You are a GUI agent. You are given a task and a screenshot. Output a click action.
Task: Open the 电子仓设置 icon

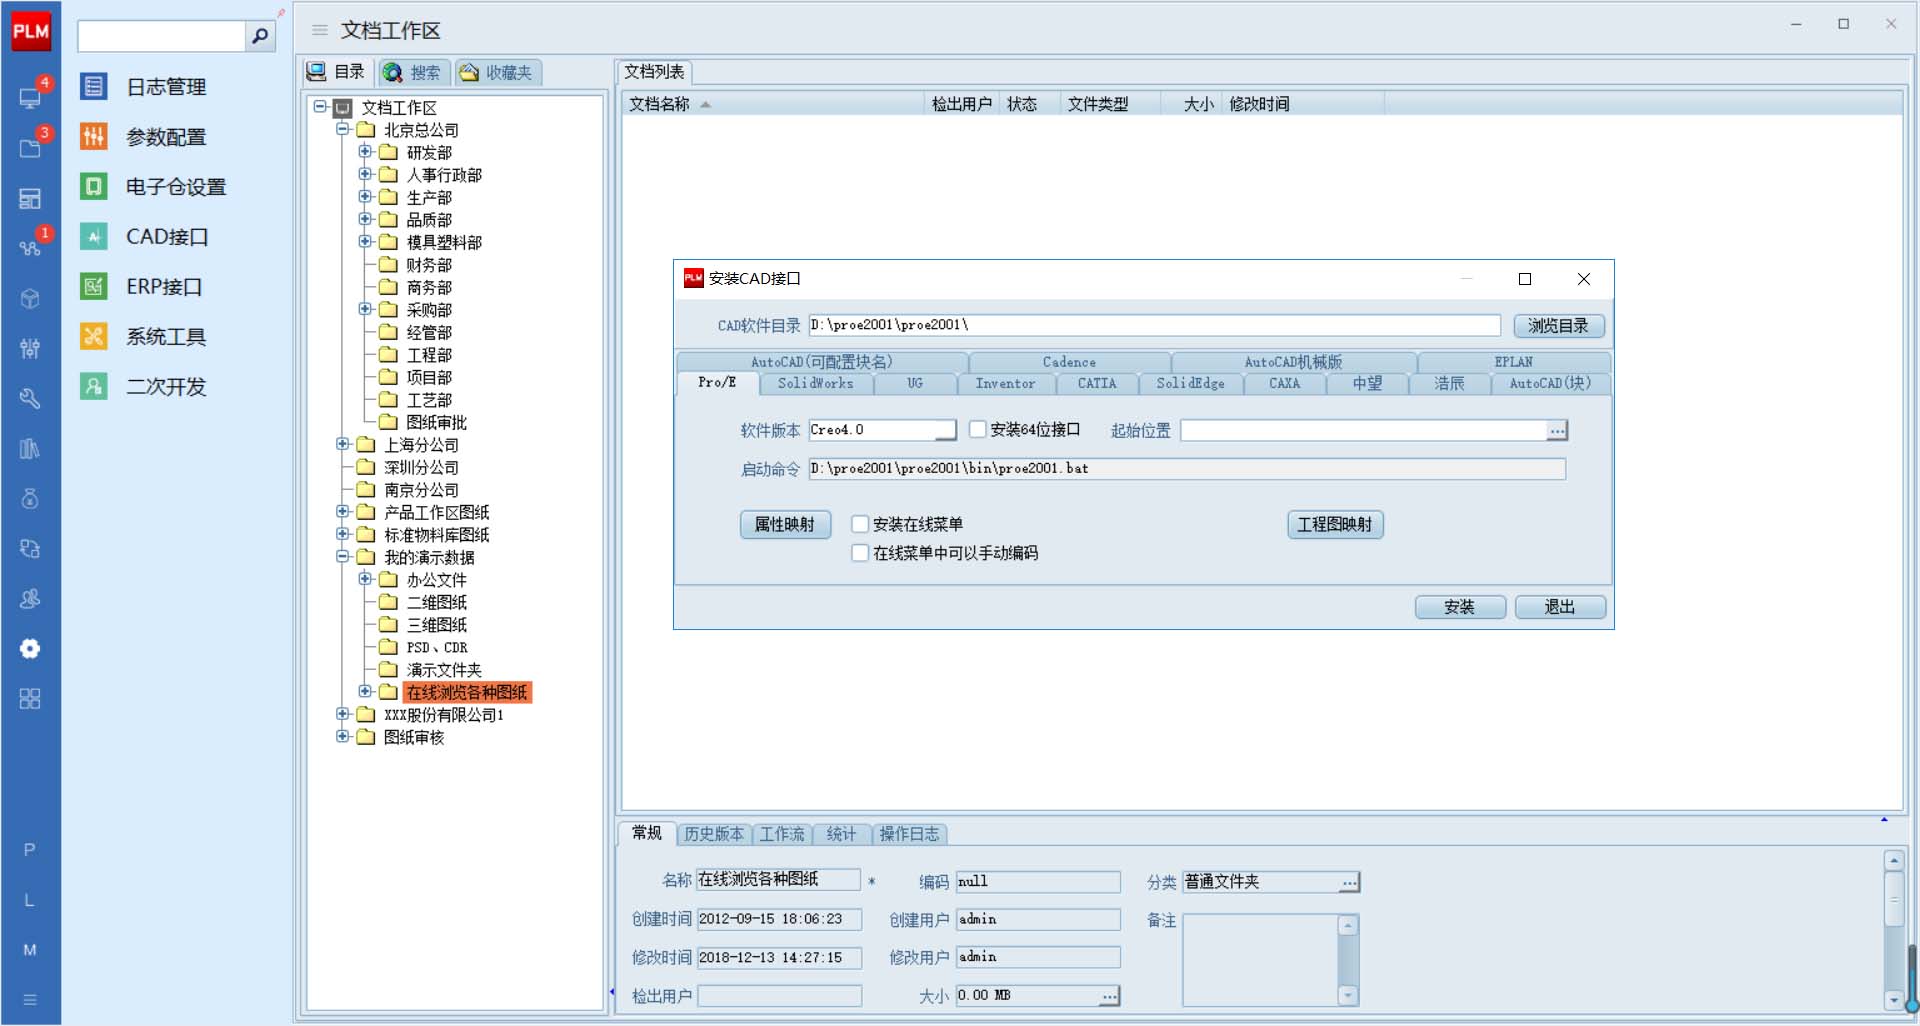coord(94,187)
